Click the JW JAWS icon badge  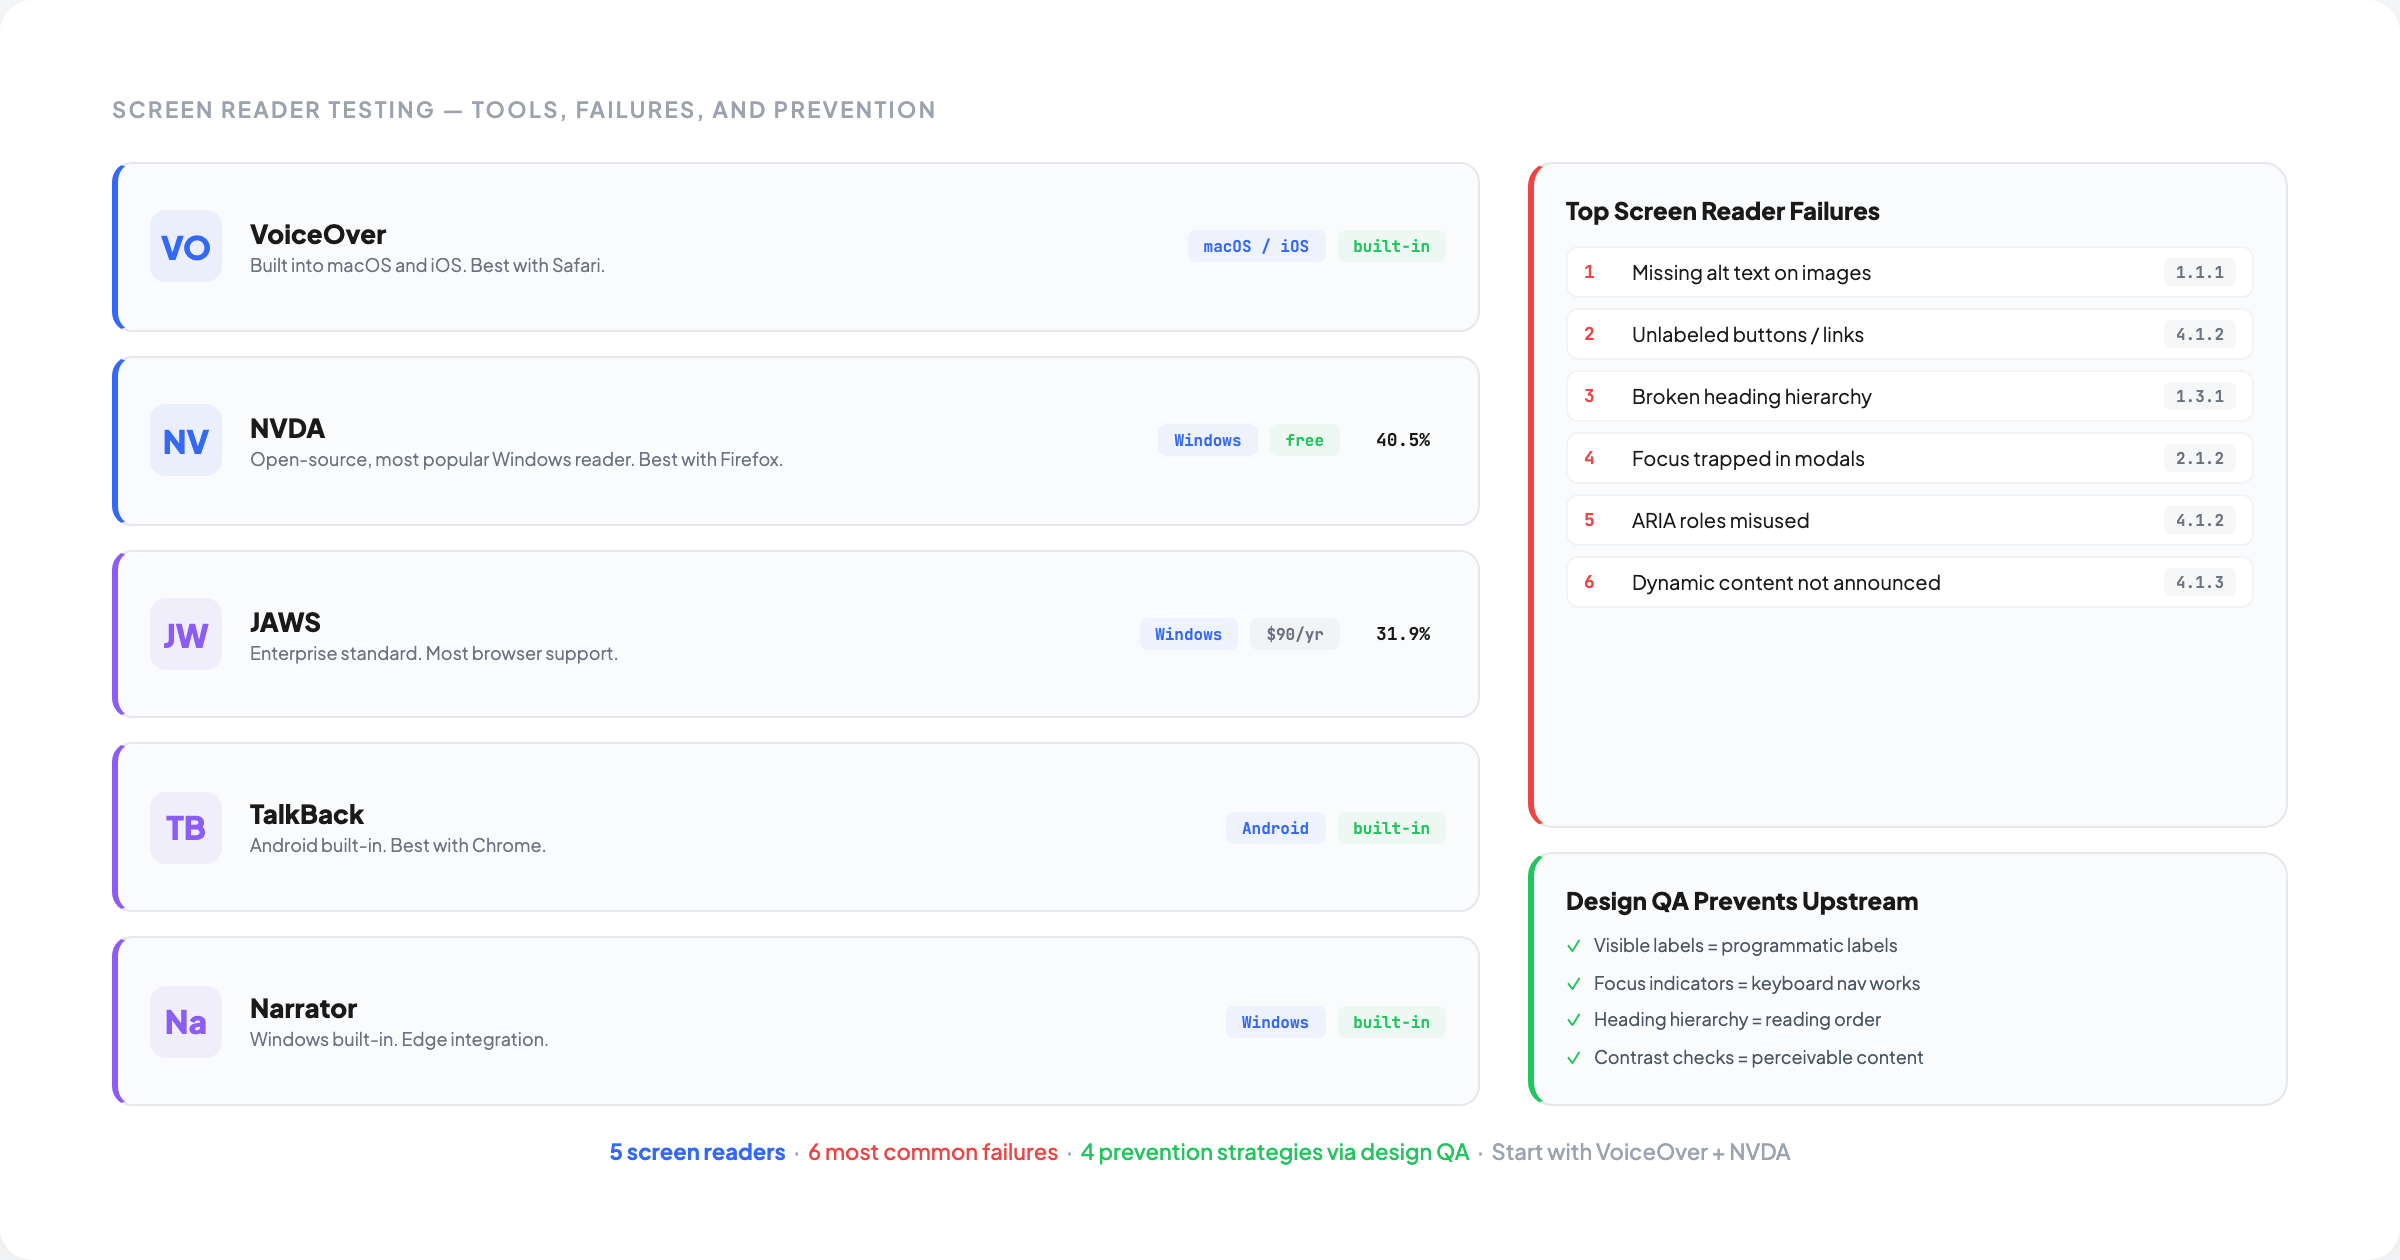186,634
